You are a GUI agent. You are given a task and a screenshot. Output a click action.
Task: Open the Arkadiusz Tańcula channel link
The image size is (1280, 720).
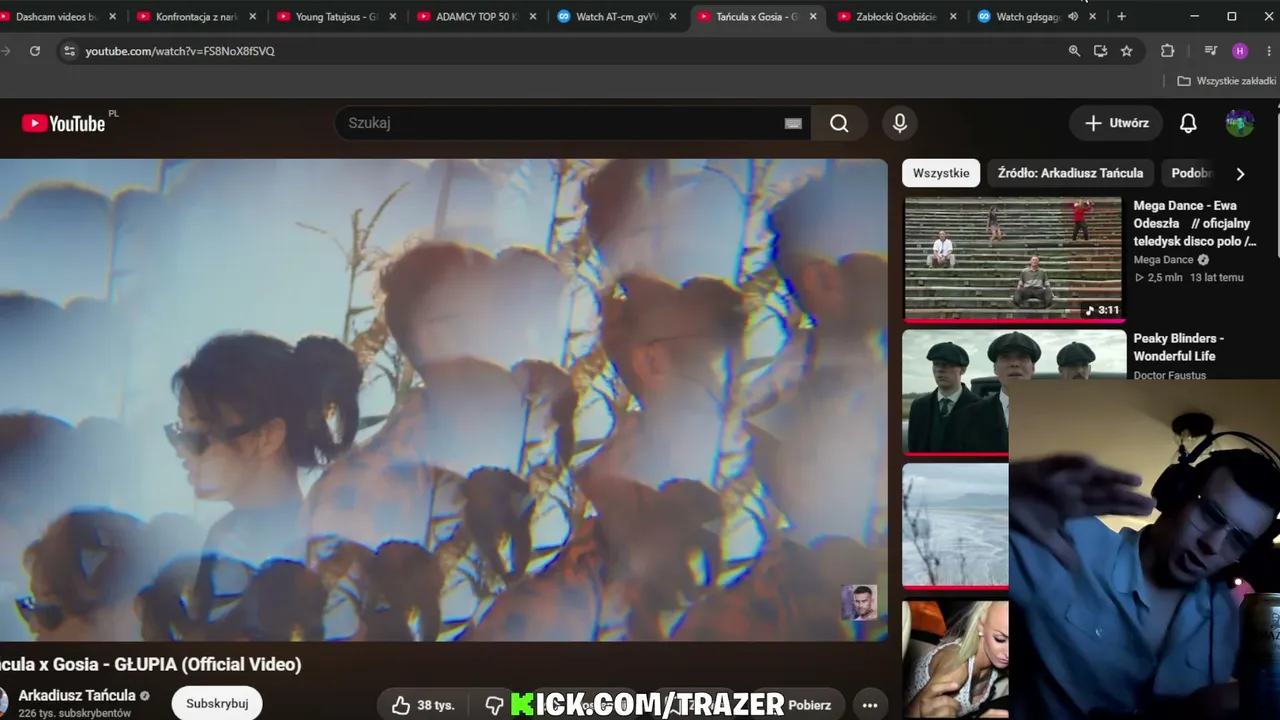(x=77, y=696)
